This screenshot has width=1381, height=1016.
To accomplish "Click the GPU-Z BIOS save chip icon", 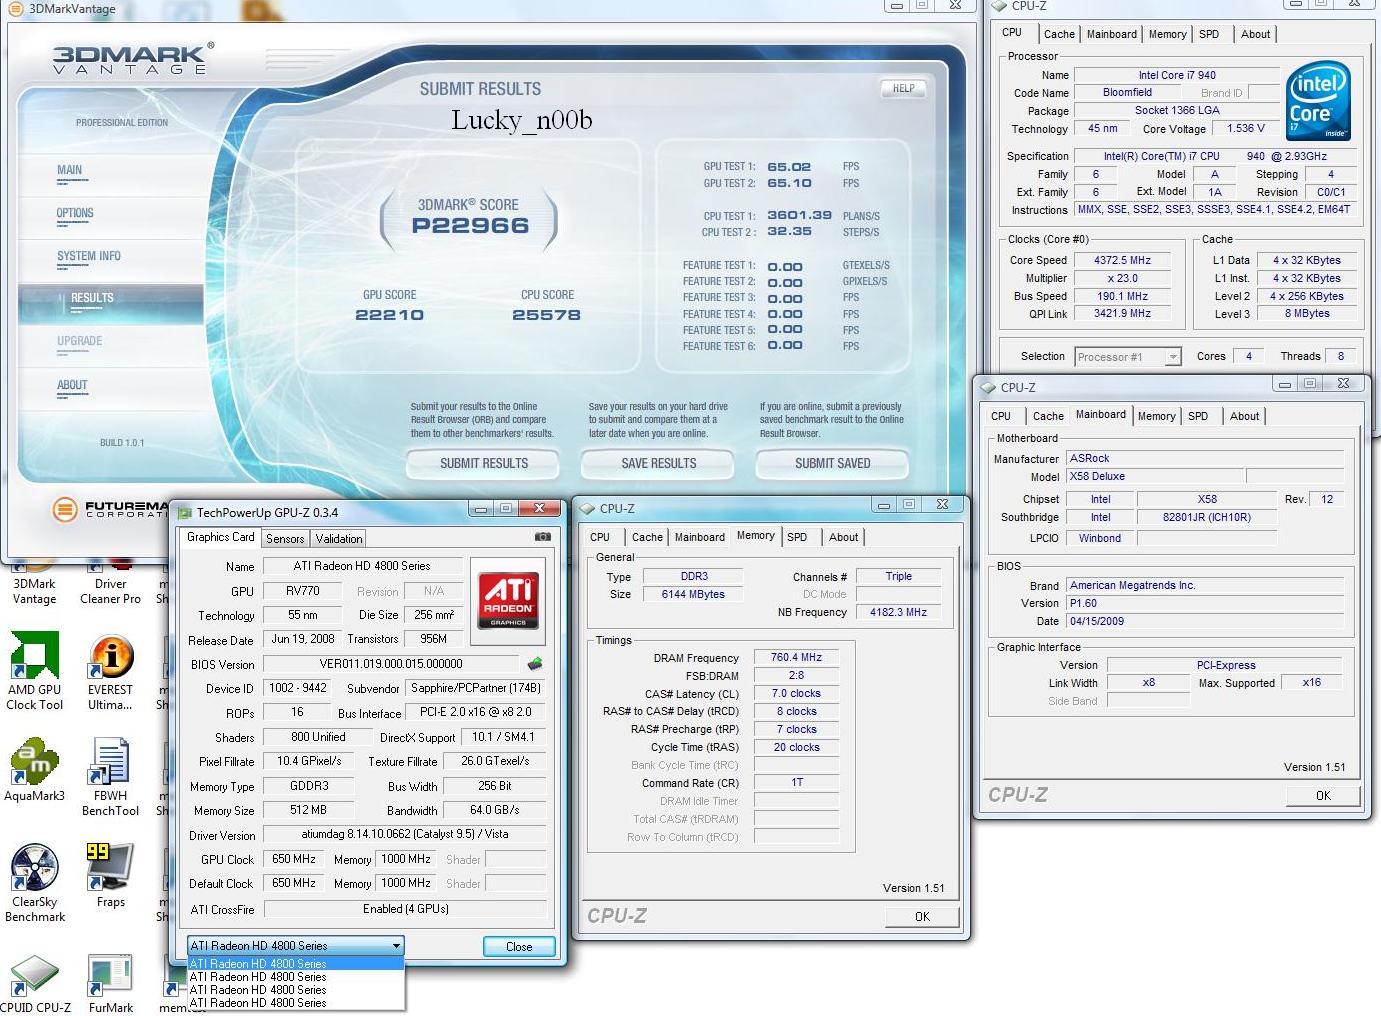I will [x=535, y=663].
